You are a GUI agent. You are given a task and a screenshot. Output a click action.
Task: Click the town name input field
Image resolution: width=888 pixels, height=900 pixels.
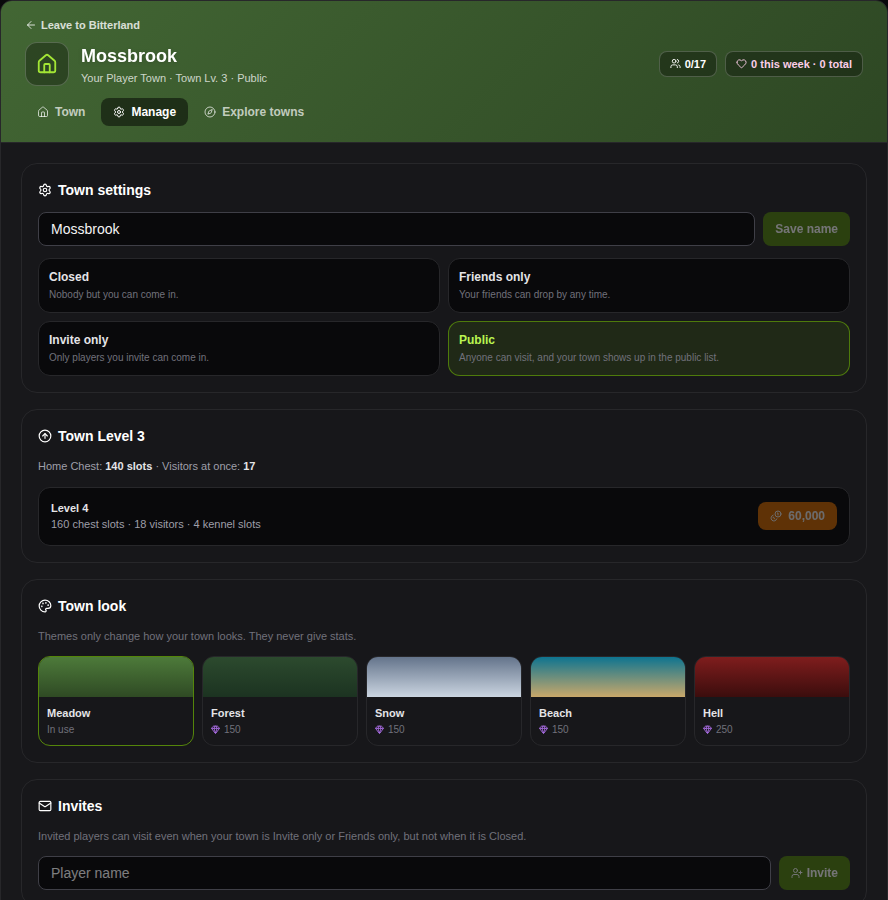pos(396,229)
